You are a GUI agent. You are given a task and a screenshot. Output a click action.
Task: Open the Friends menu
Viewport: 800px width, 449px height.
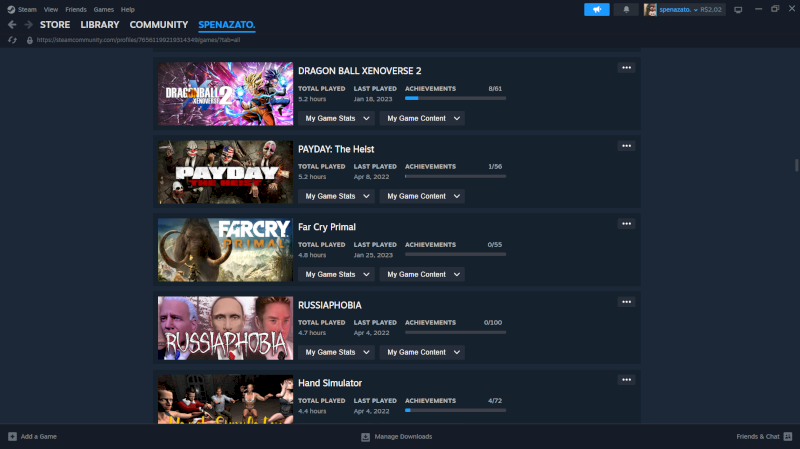(76, 9)
